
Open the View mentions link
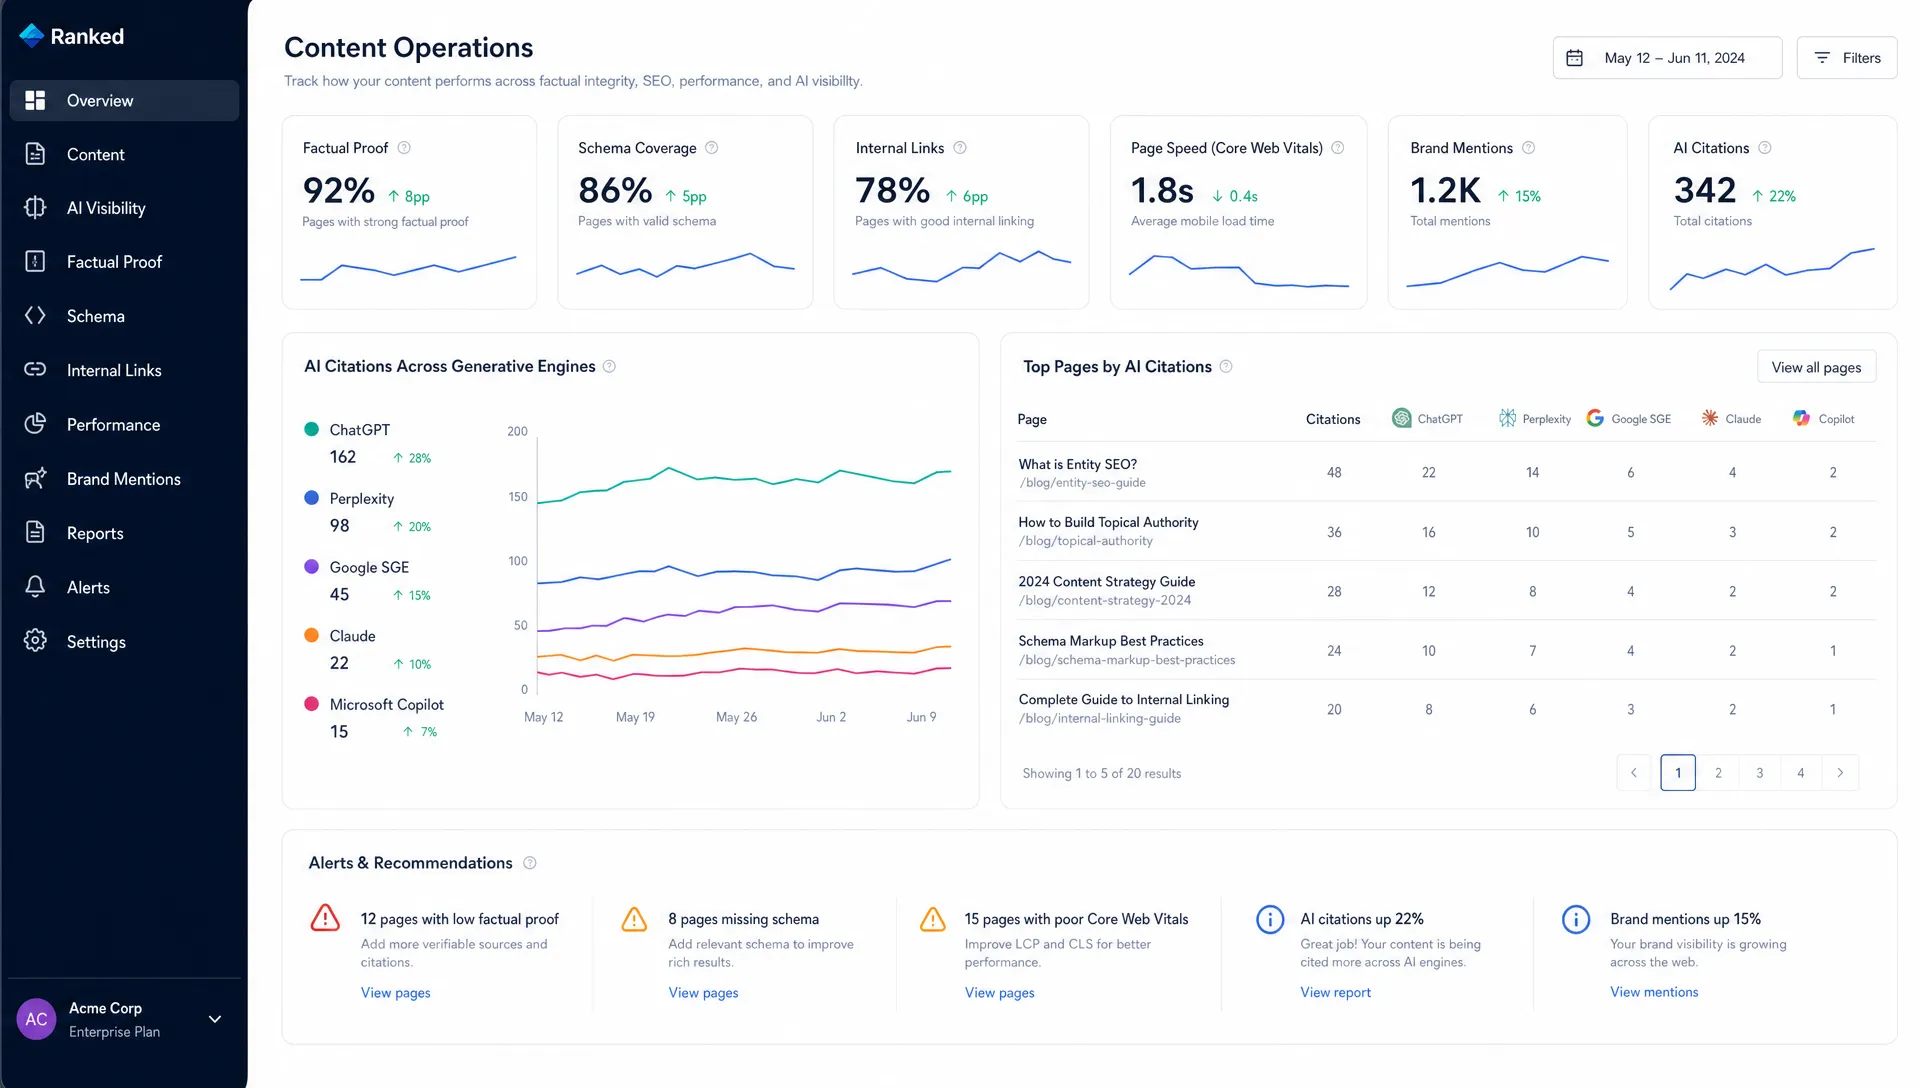point(1654,992)
